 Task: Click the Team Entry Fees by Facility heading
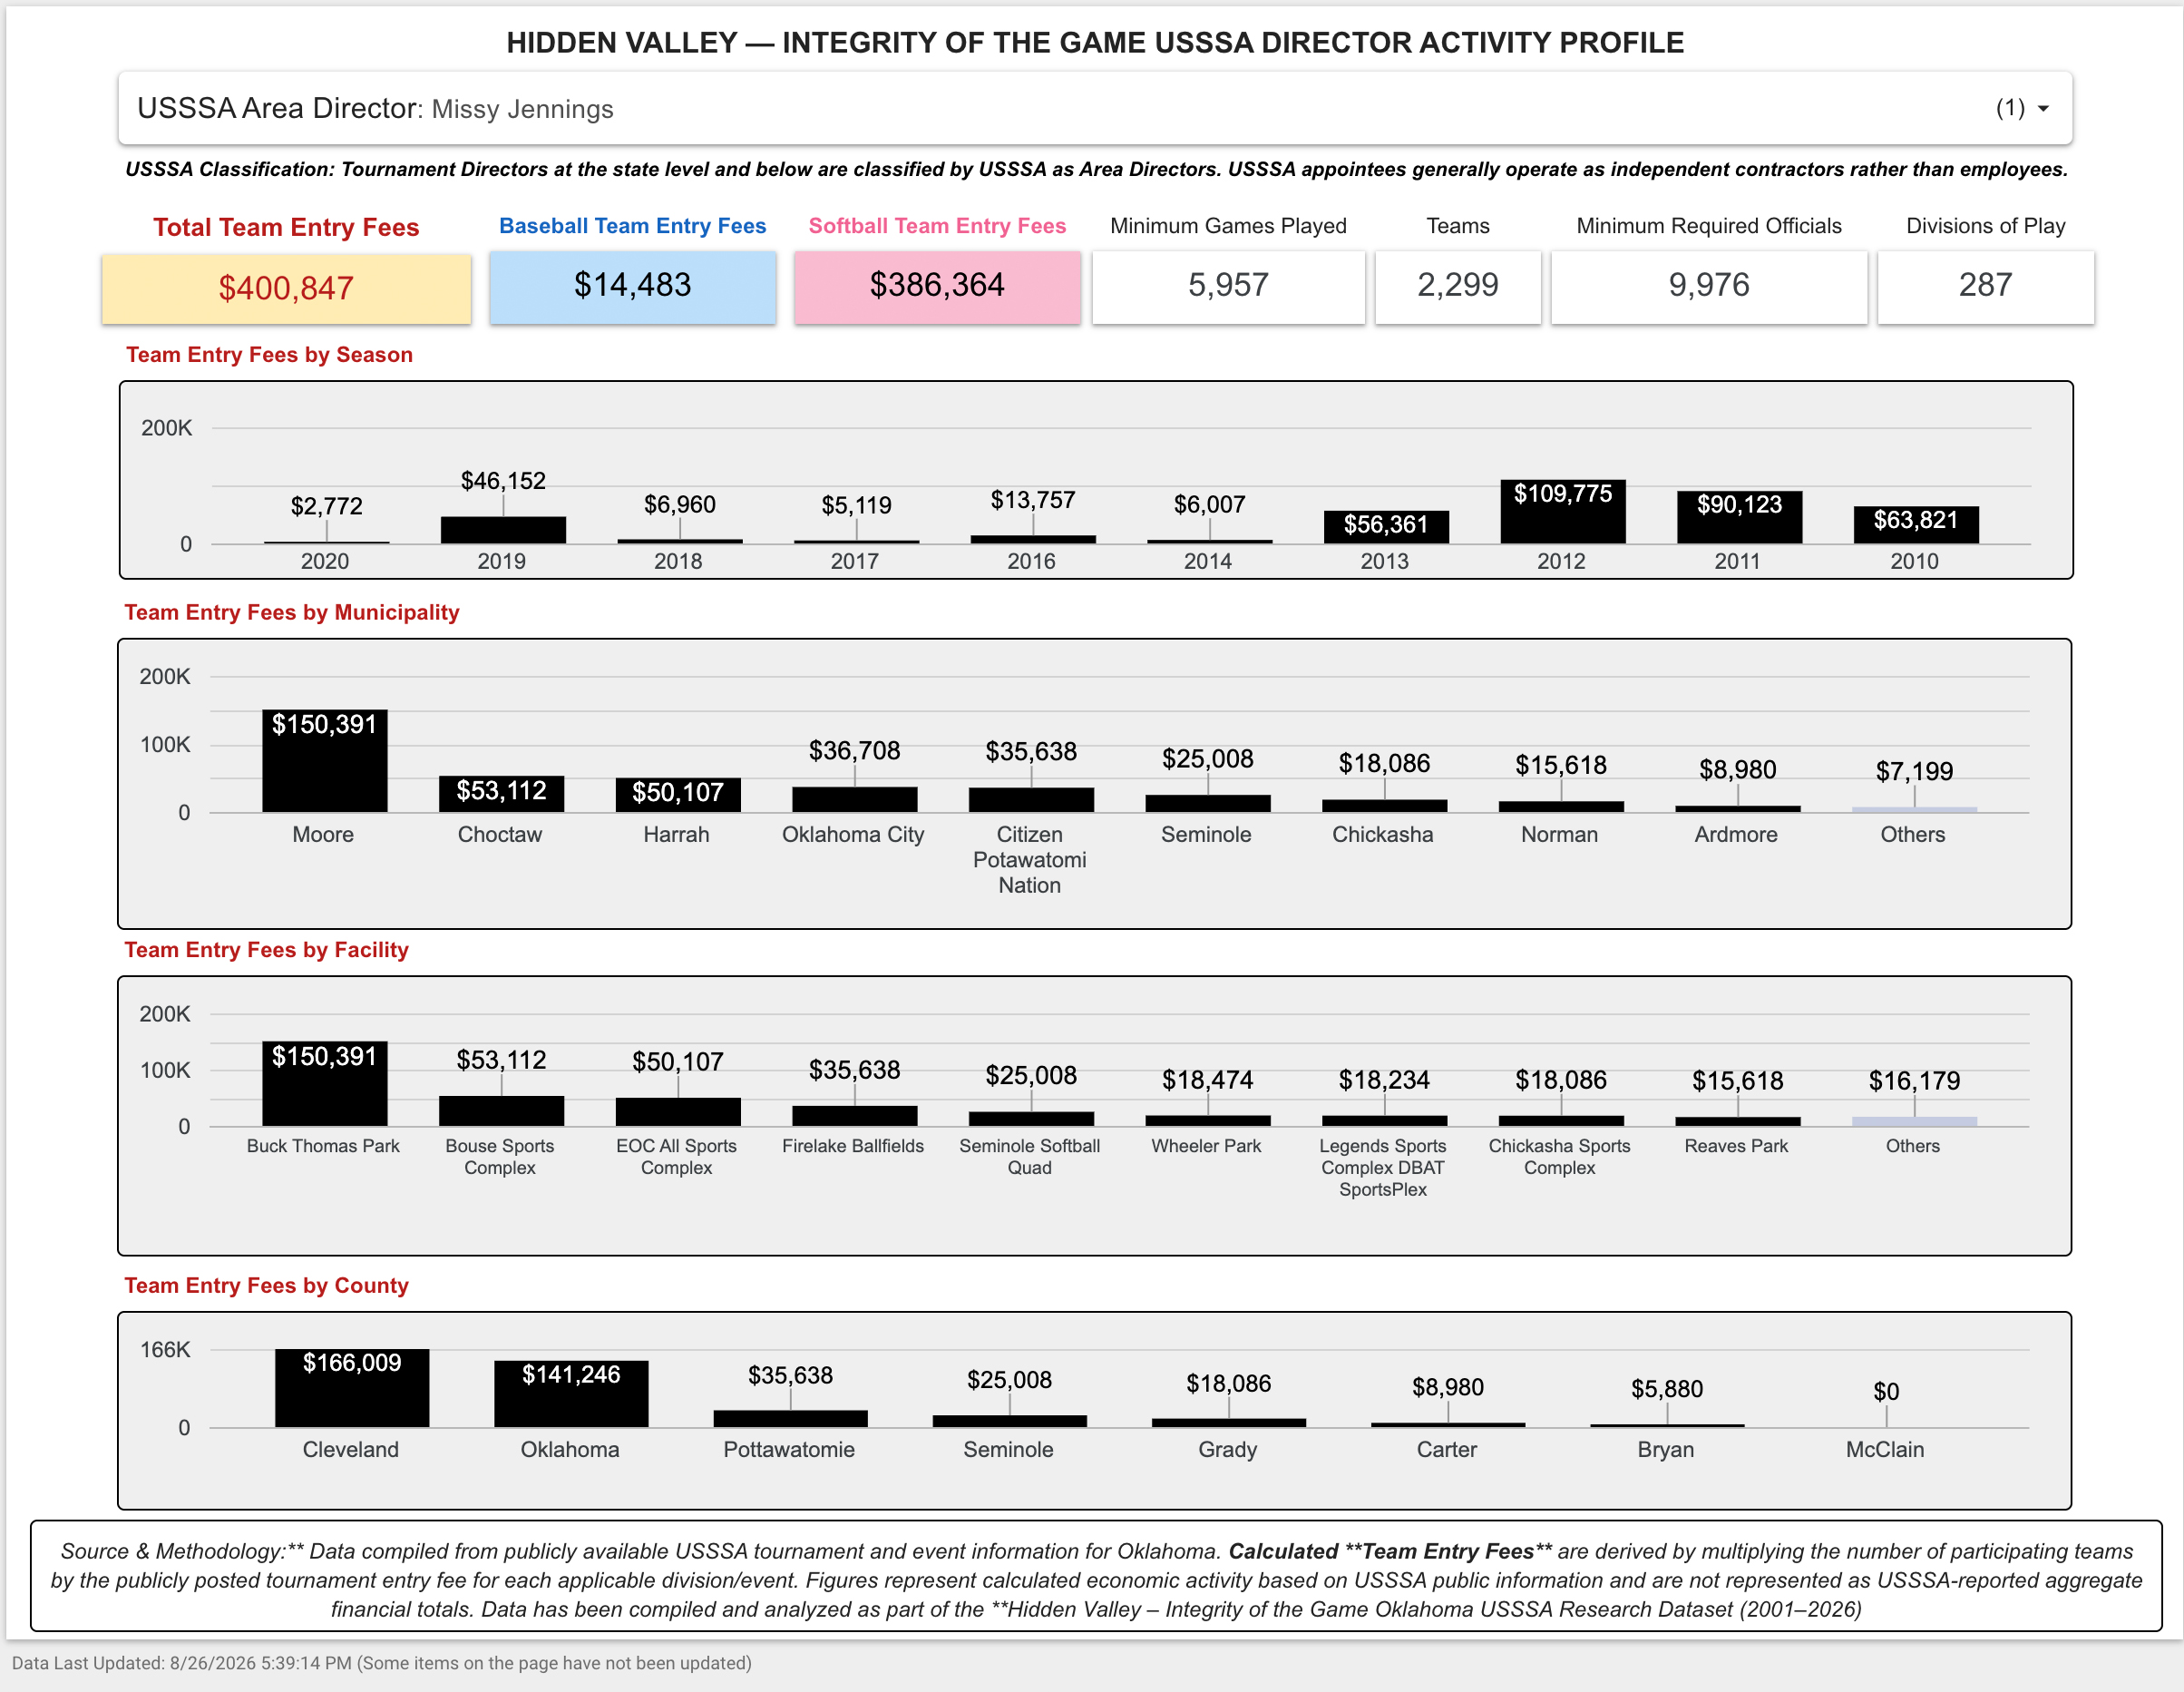click(x=266, y=950)
